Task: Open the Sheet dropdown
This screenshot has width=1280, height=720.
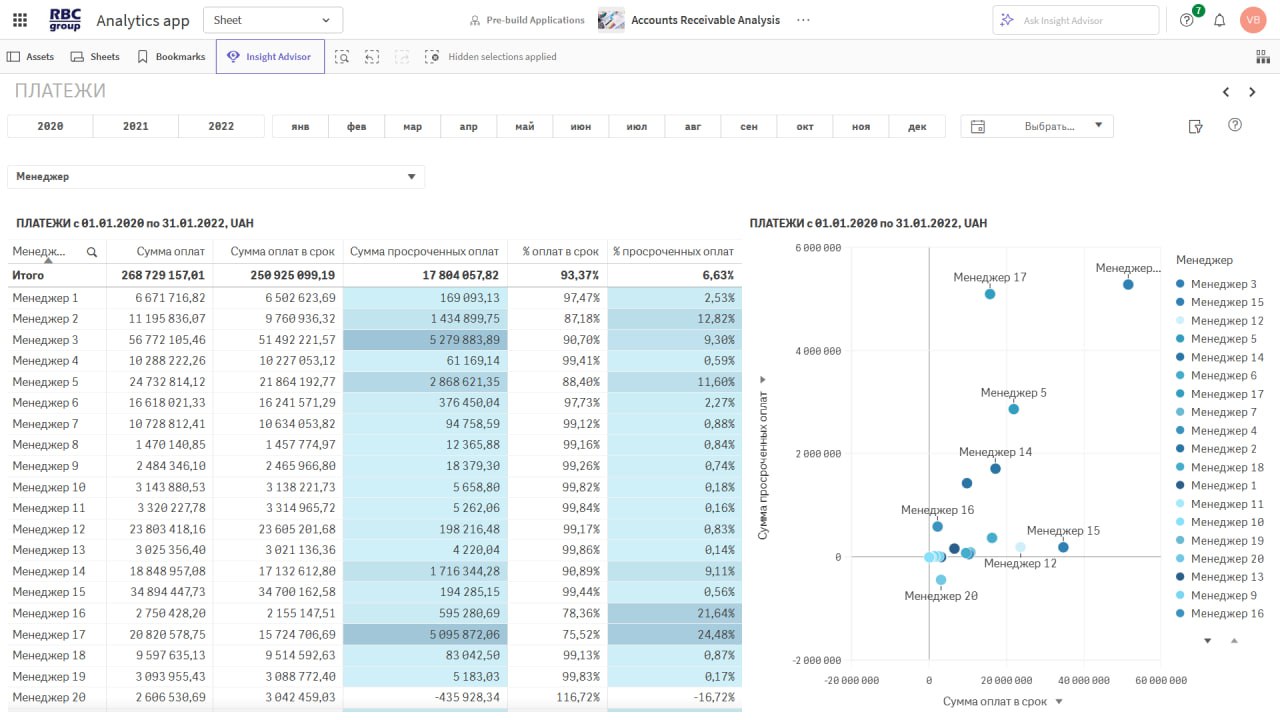Action: point(272,20)
